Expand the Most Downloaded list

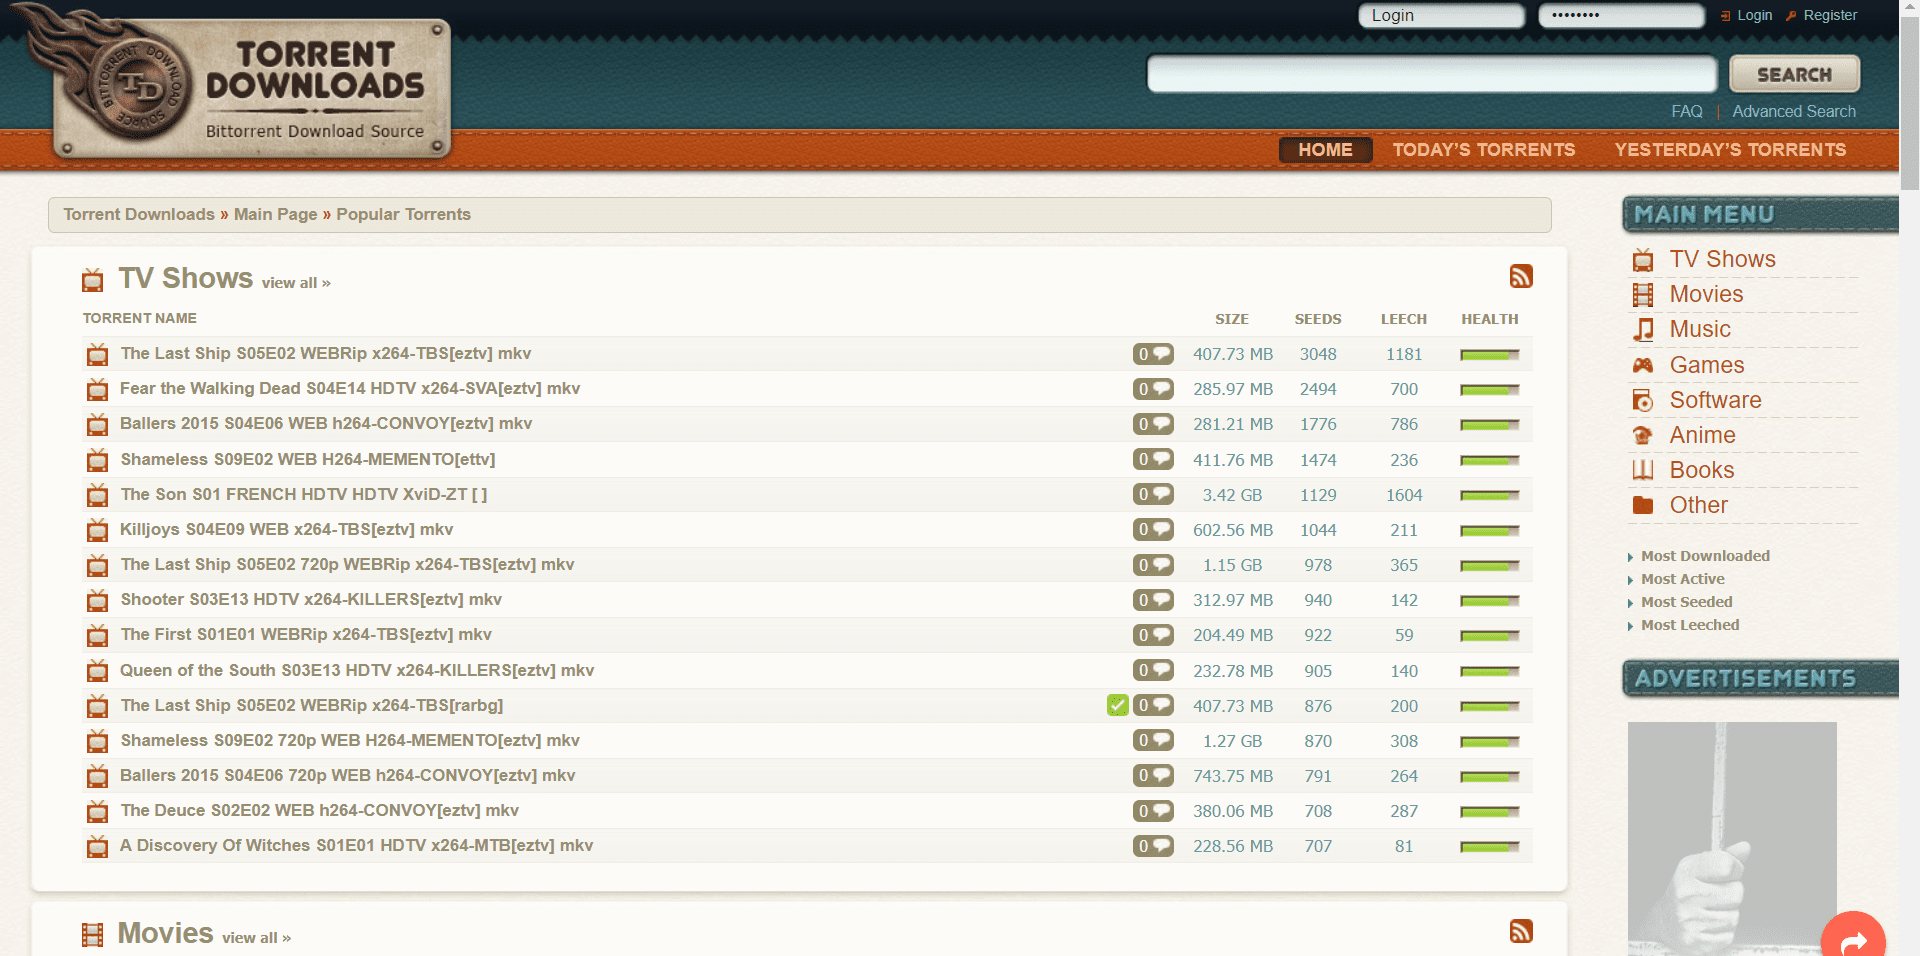(x=1704, y=556)
